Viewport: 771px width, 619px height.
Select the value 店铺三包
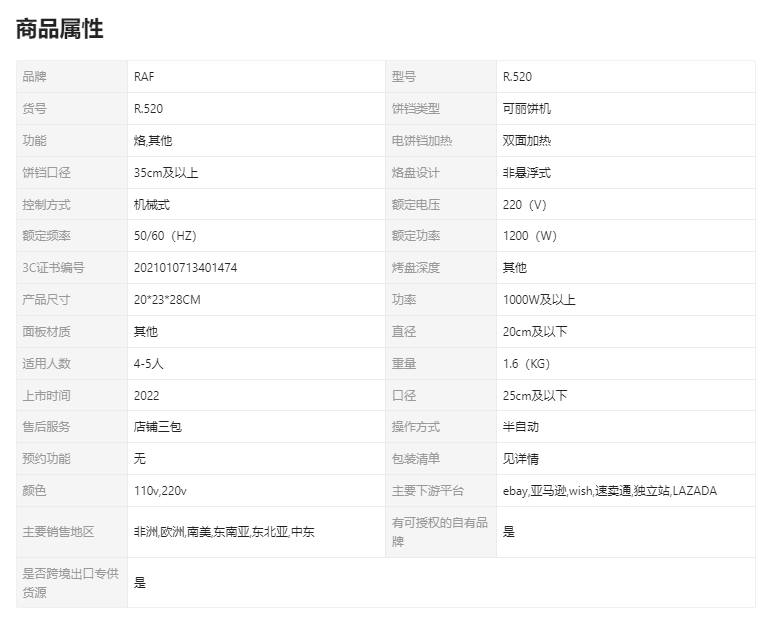[158, 426]
